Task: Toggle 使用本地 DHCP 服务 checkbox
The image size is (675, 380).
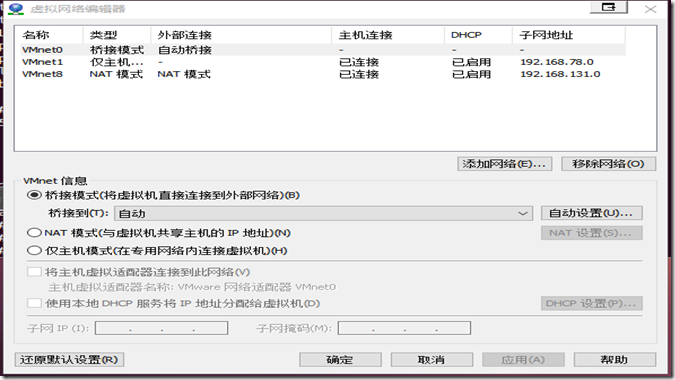Action: tap(34, 303)
